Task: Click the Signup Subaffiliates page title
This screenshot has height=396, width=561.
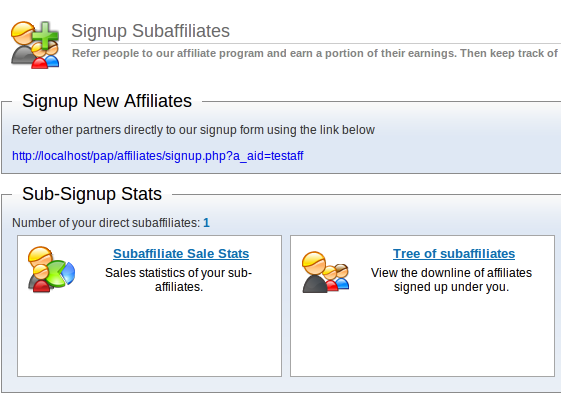Action: click(x=150, y=31)
